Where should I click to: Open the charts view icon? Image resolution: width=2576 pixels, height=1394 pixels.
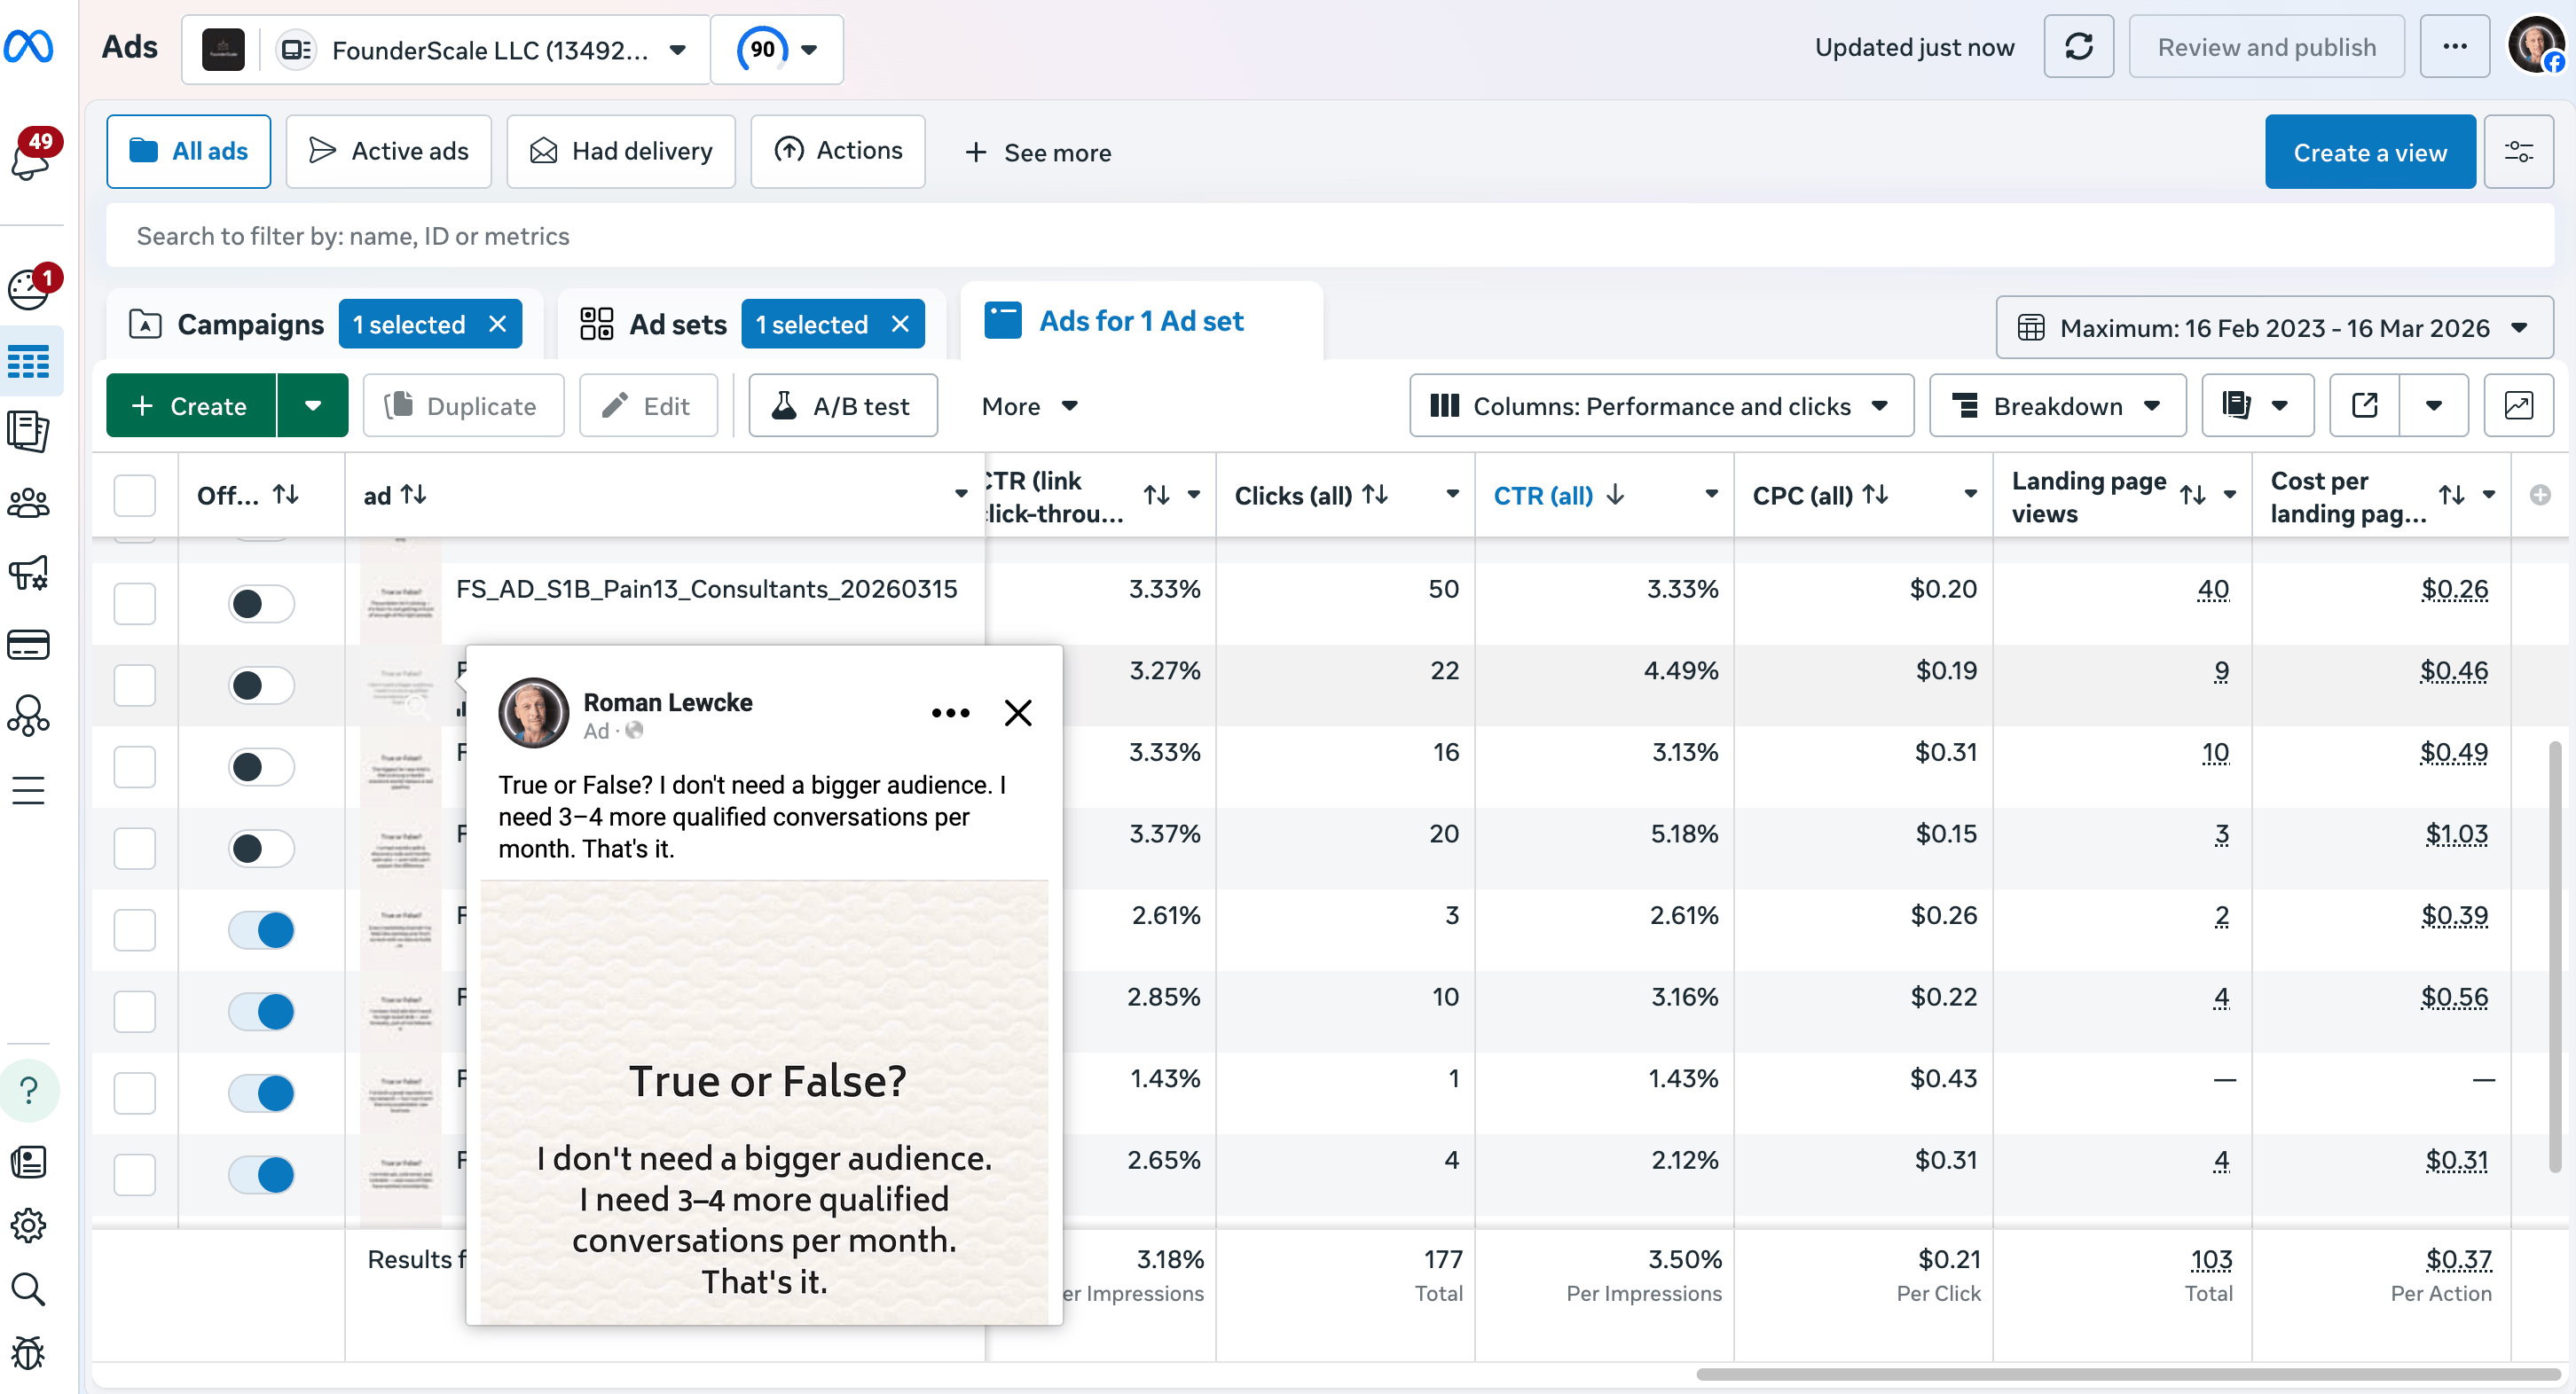coord(2518,405)
